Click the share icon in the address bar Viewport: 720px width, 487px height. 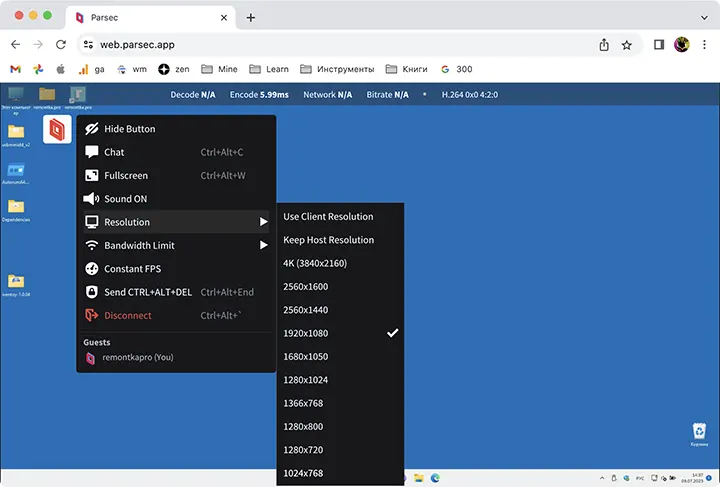(x=604, y=45)
